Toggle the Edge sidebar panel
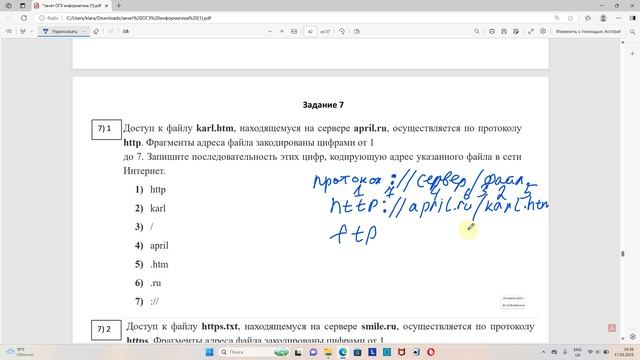The image size is (640, 360). 633,18
